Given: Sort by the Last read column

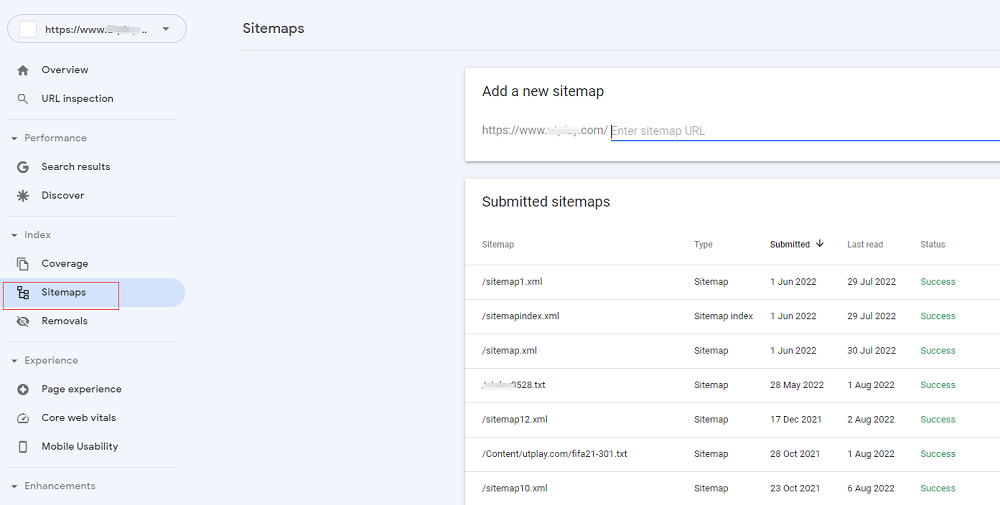Looking at the screenshot, I should pos(865,244).
